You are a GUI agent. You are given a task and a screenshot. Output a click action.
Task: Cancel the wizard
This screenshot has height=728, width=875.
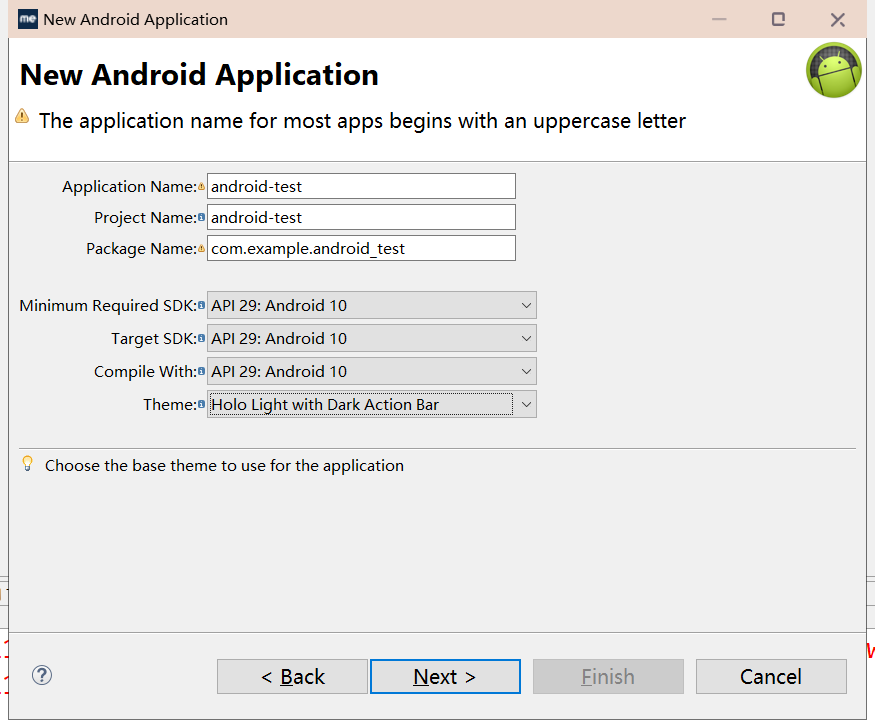click(771, 676)
